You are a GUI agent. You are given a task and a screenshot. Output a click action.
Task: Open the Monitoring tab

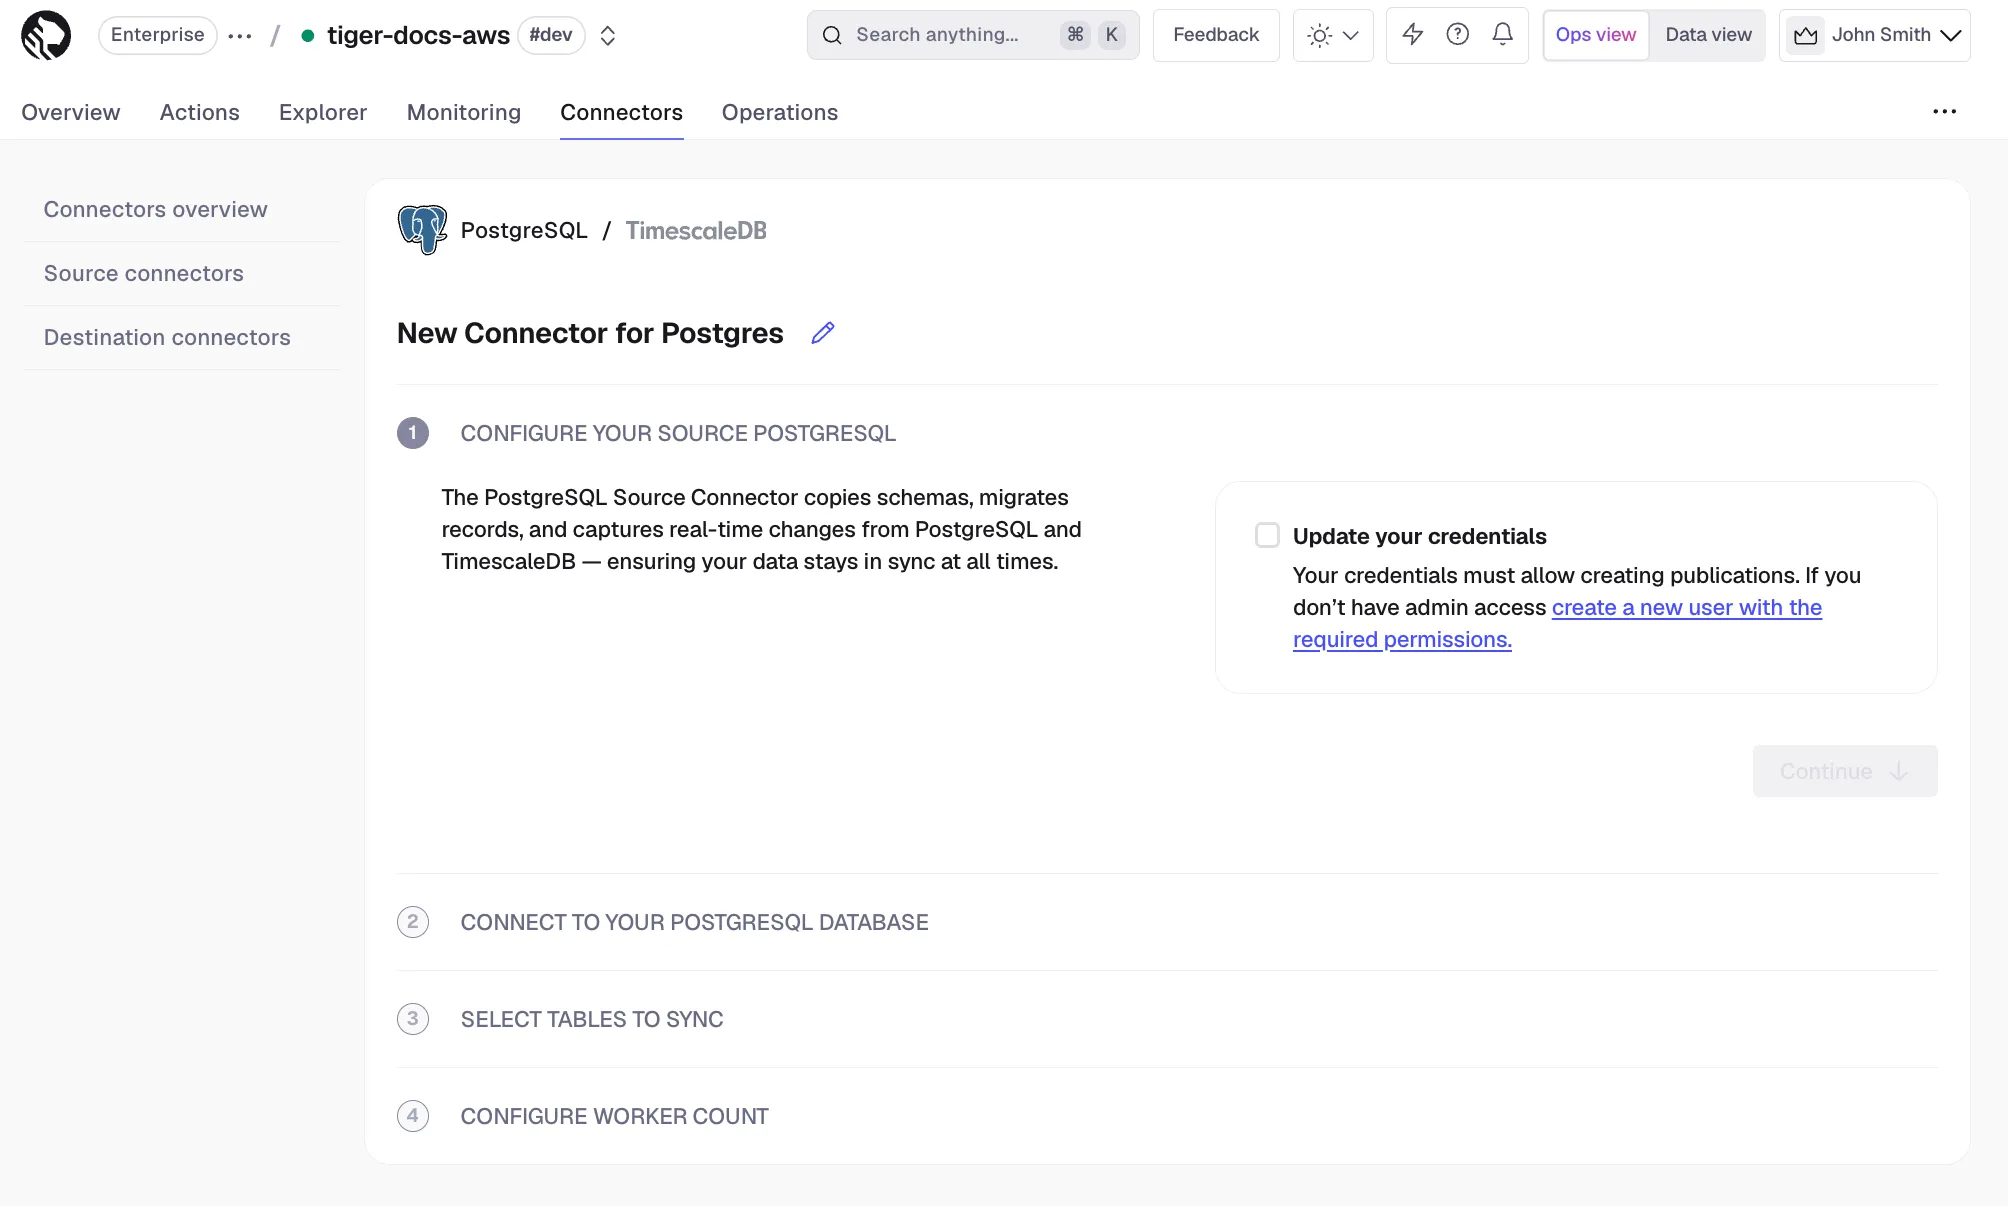coord(464,112)
